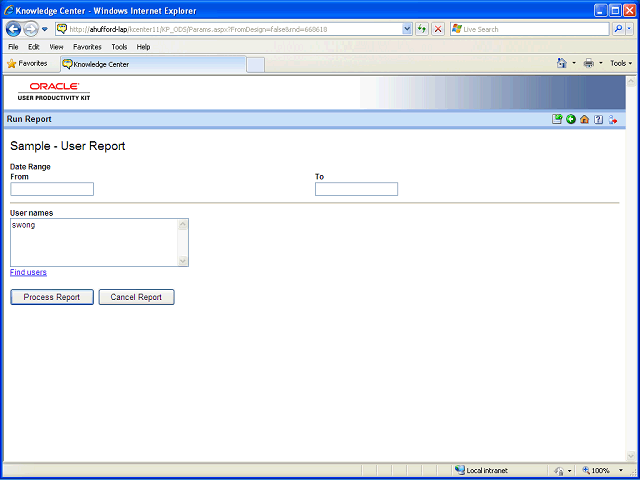Viewport: 640px width, 480px height.
Task: Click the From date input field
Action: coord(52,189)
